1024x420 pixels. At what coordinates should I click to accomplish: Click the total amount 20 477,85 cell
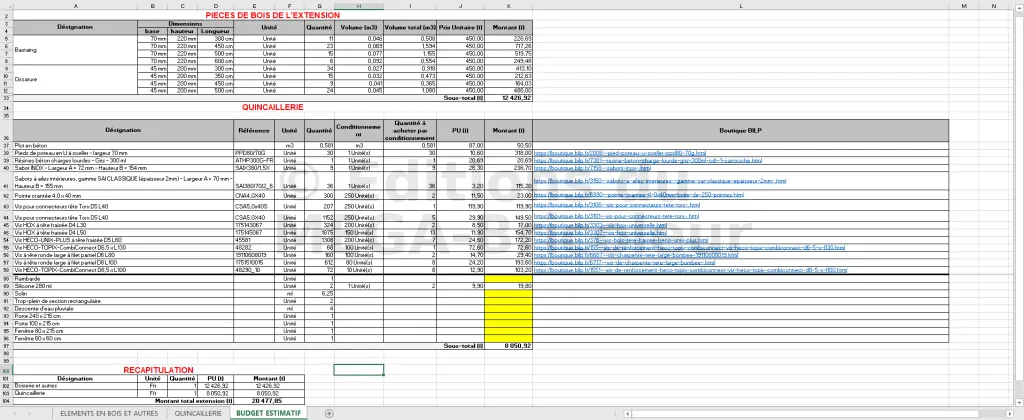[x=269, y=400]
